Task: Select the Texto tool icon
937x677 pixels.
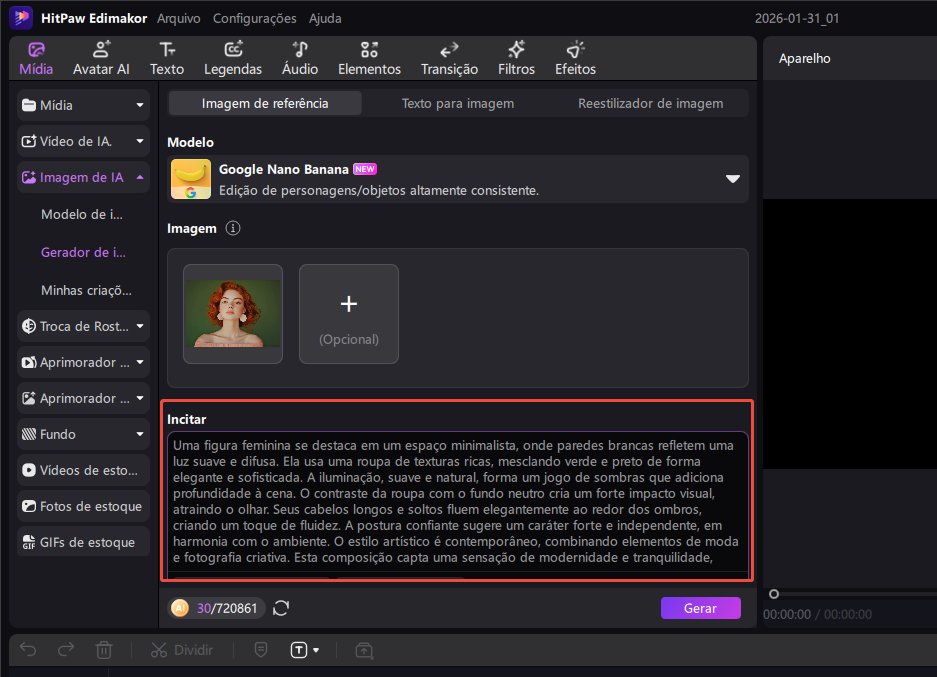Action: pyautogui.click(x=167, y=59)
